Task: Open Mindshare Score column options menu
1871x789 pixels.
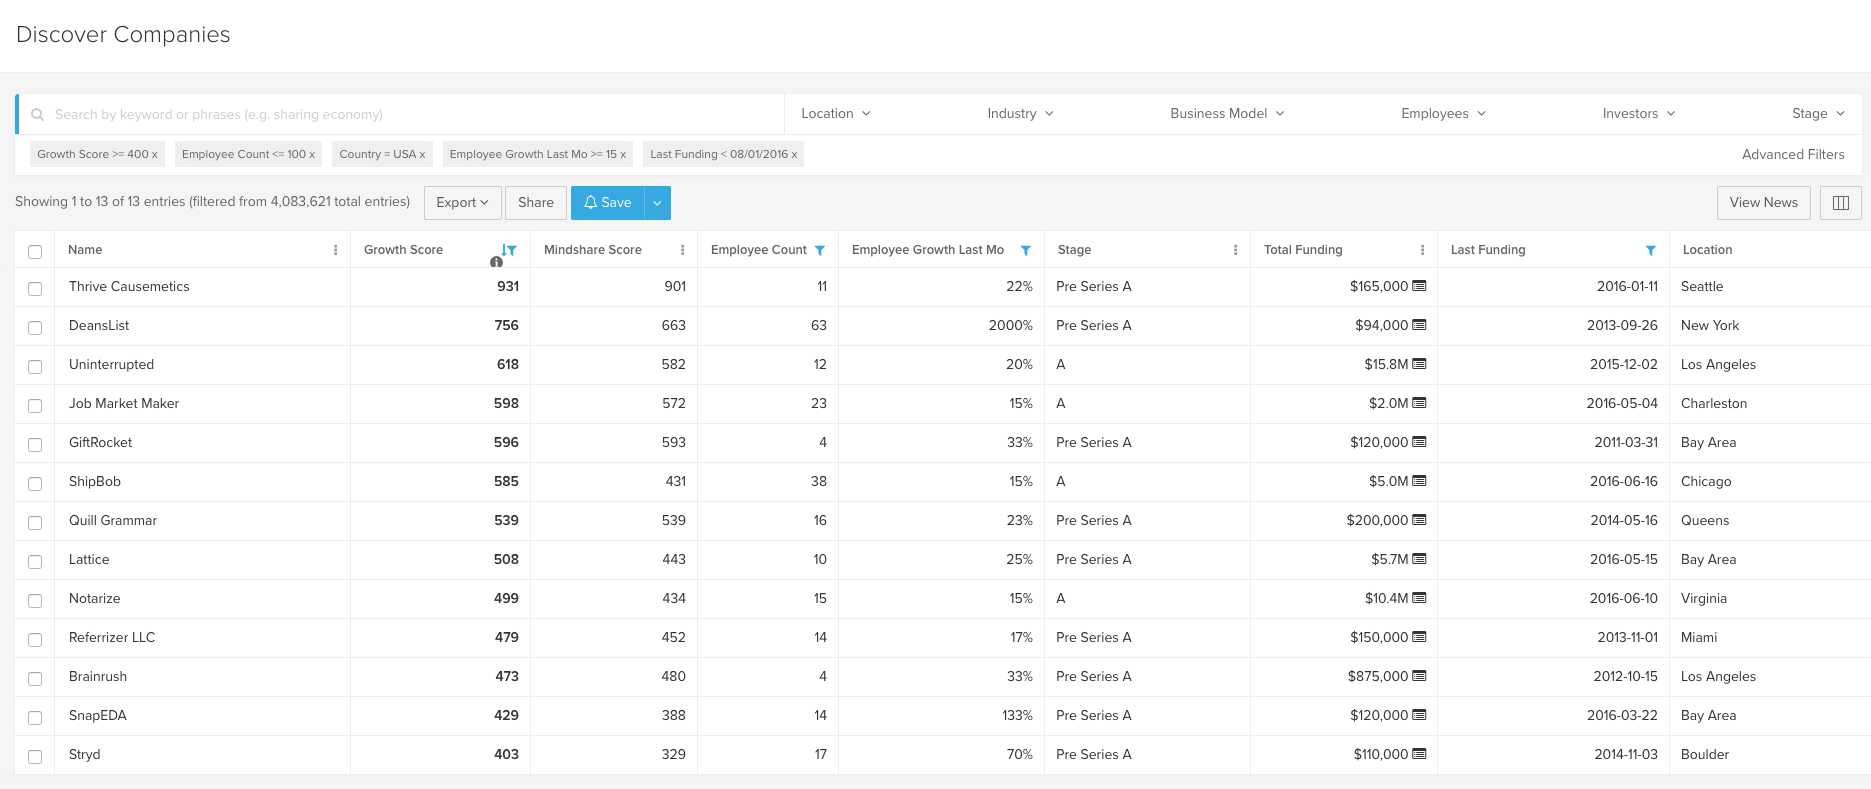Action: (x=682, y=250)
